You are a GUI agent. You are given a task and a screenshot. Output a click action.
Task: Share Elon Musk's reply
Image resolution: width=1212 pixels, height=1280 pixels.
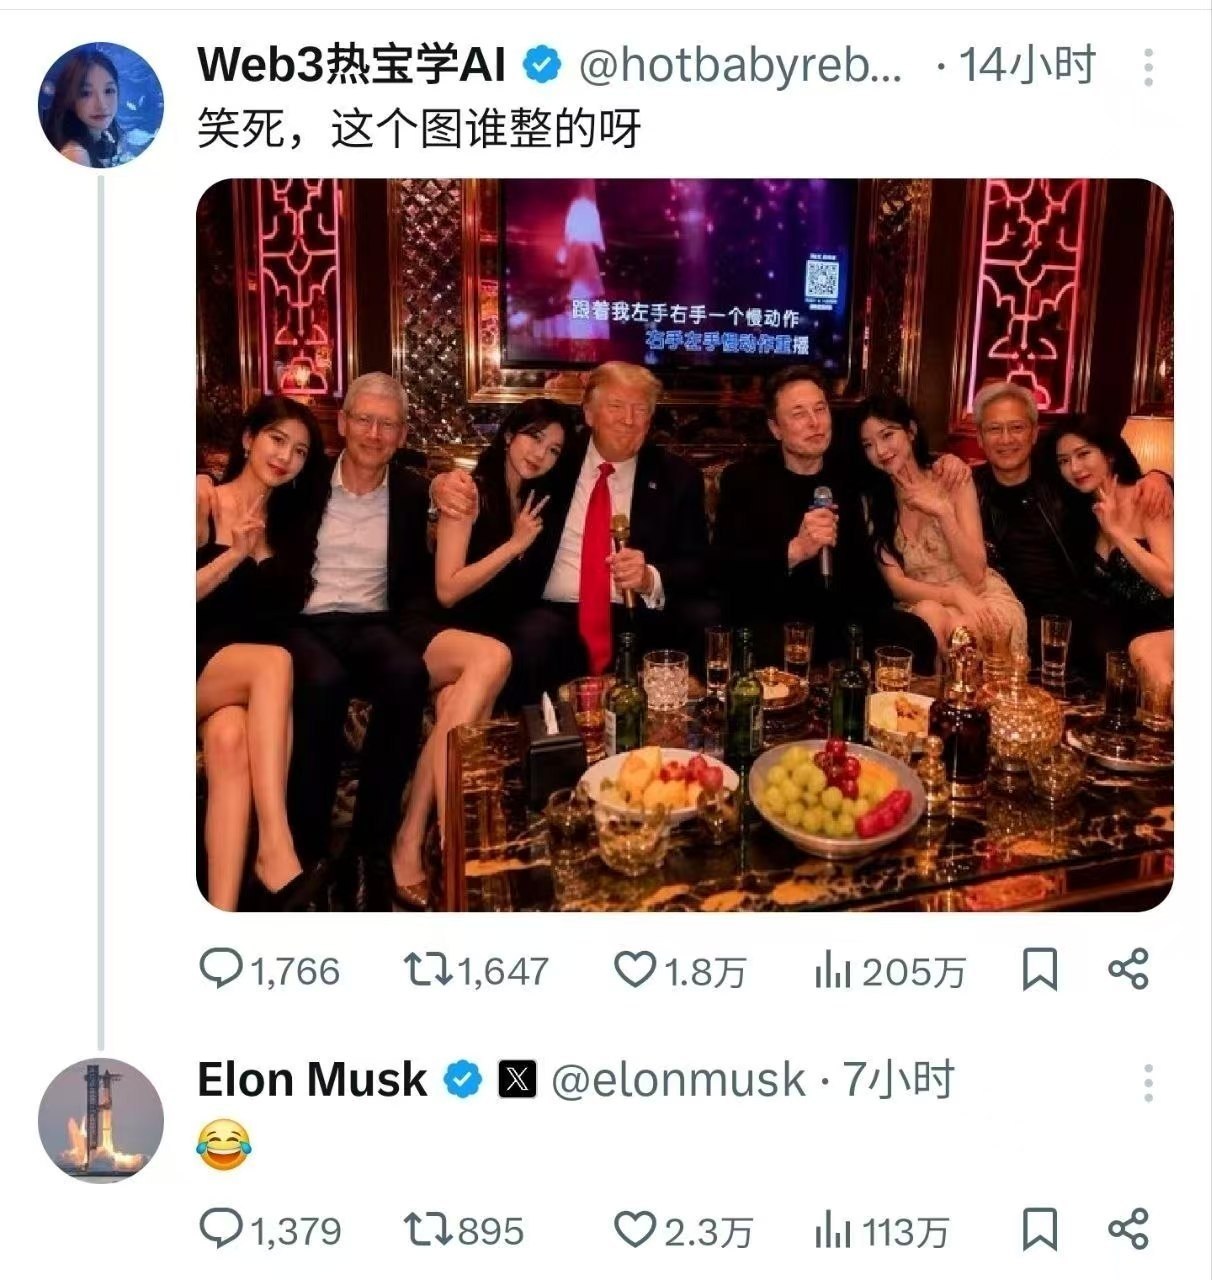1129,1230
